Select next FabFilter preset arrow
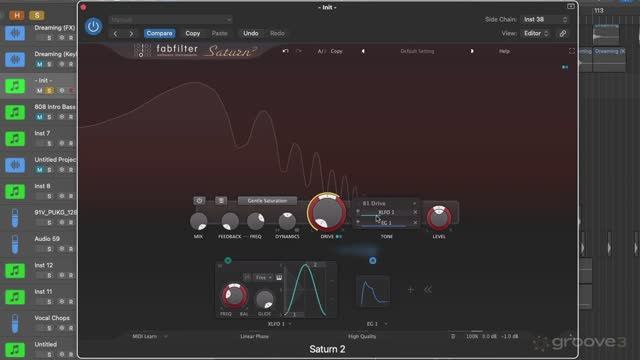The width and height of the screenshot is (640, 360). point(472,51)
